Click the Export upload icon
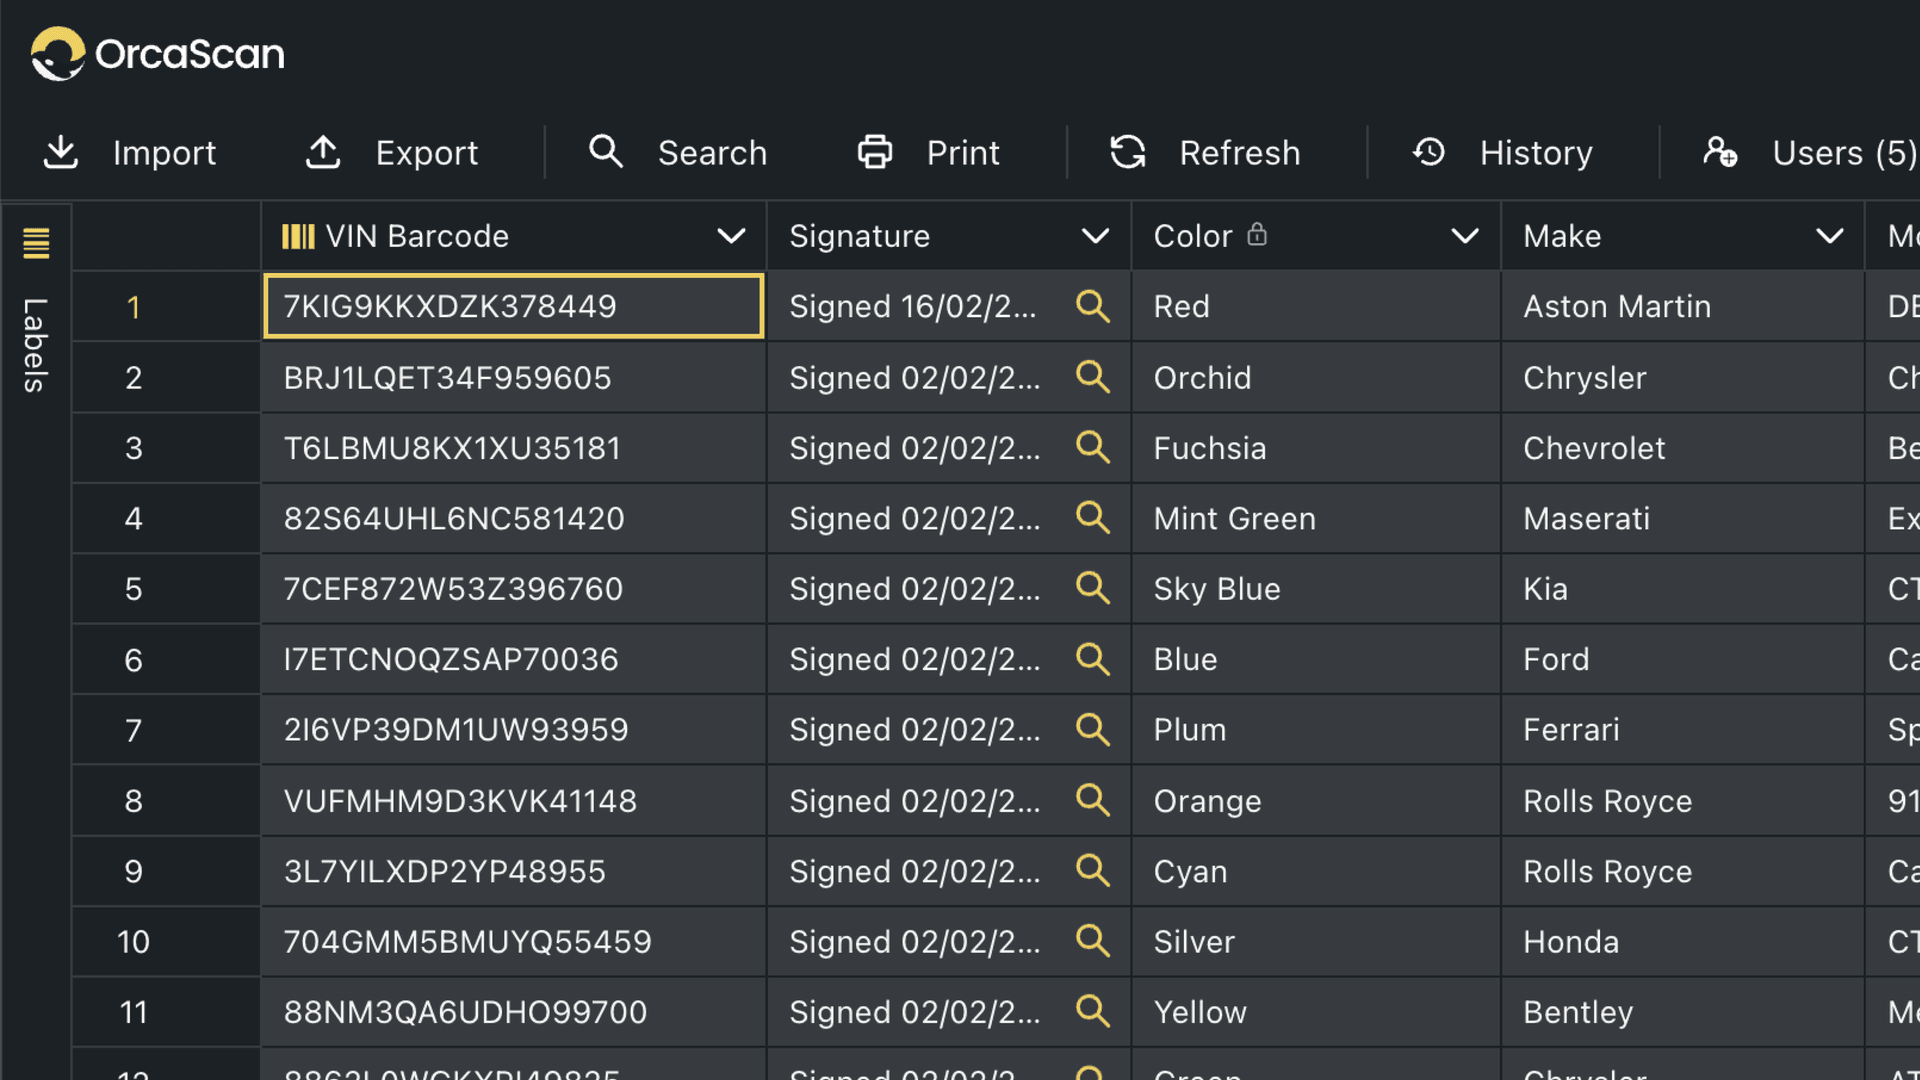The width and height of the screenshot is (1920, 1080). pyautogui.click(x=321, y=152)
